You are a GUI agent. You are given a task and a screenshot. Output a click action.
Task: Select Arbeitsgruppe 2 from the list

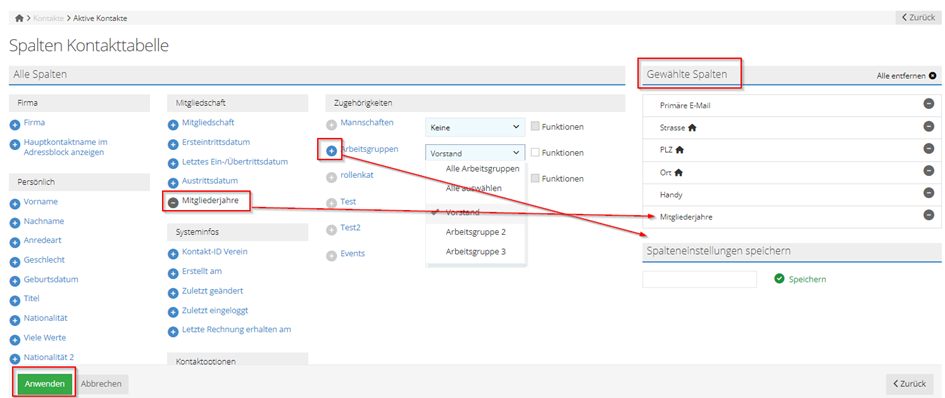coord(476,232)
